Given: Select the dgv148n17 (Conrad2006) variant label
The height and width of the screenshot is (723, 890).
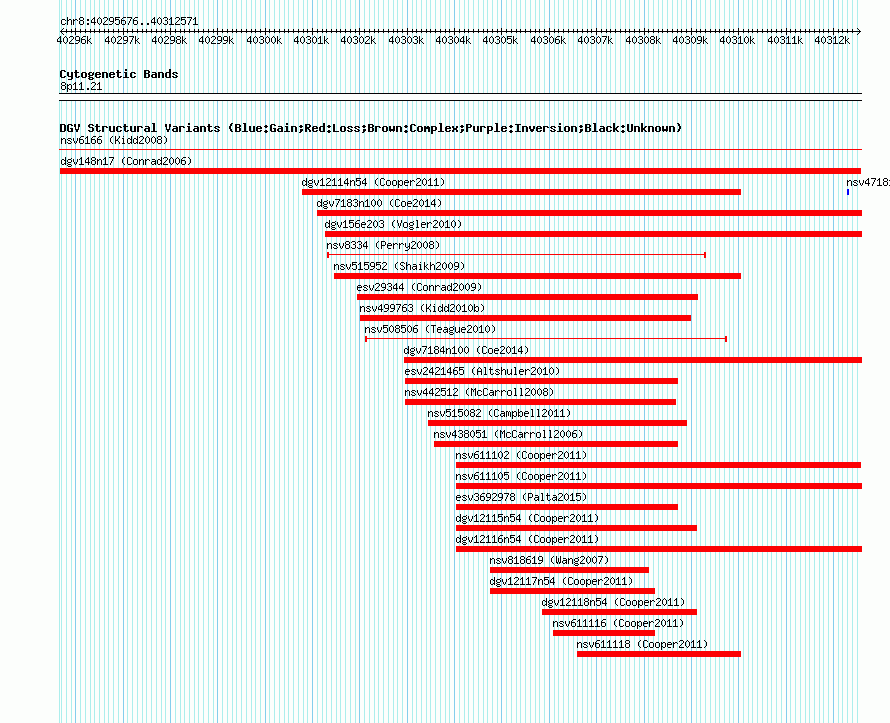Looking at the screenshot, I should point(126,161).
